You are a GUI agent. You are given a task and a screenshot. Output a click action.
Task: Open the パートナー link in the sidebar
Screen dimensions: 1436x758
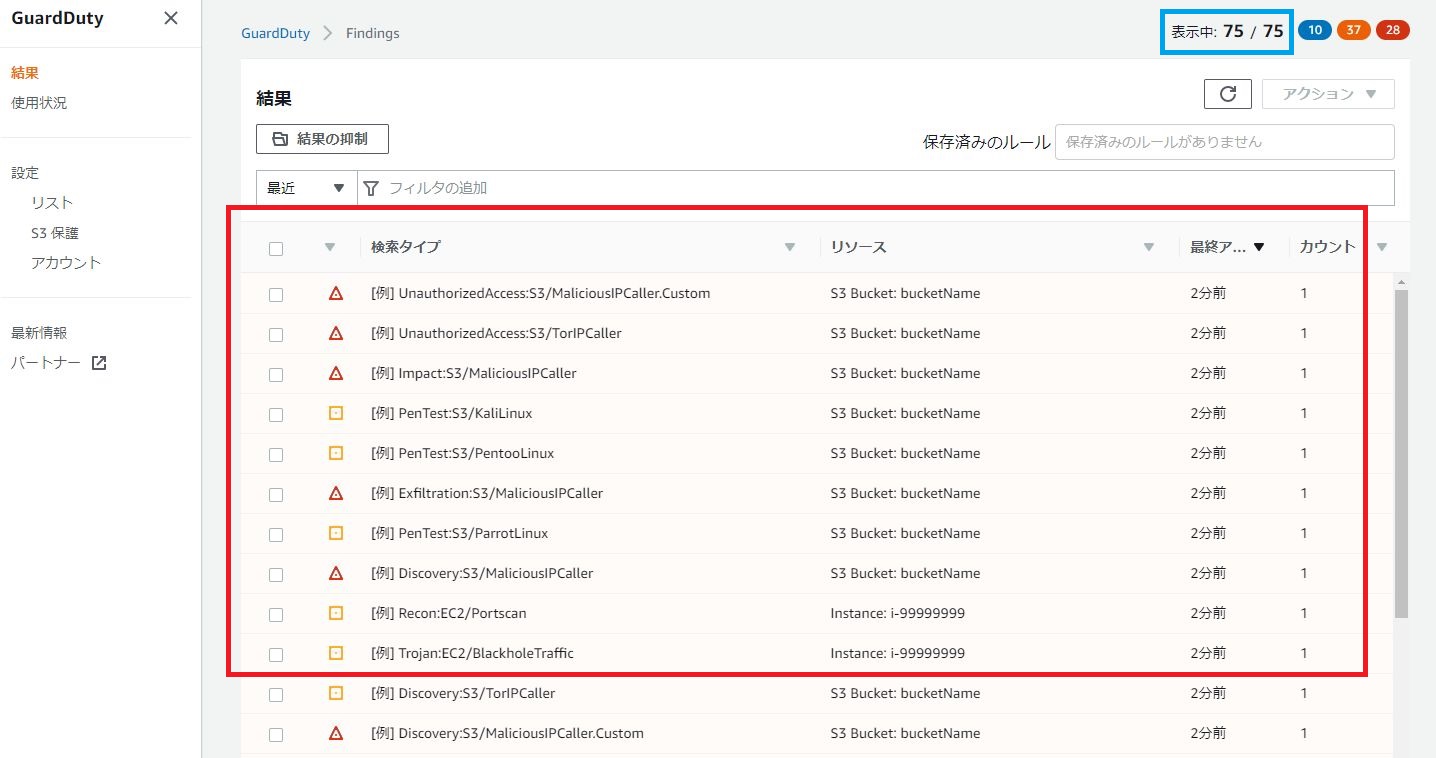[46, 363]
